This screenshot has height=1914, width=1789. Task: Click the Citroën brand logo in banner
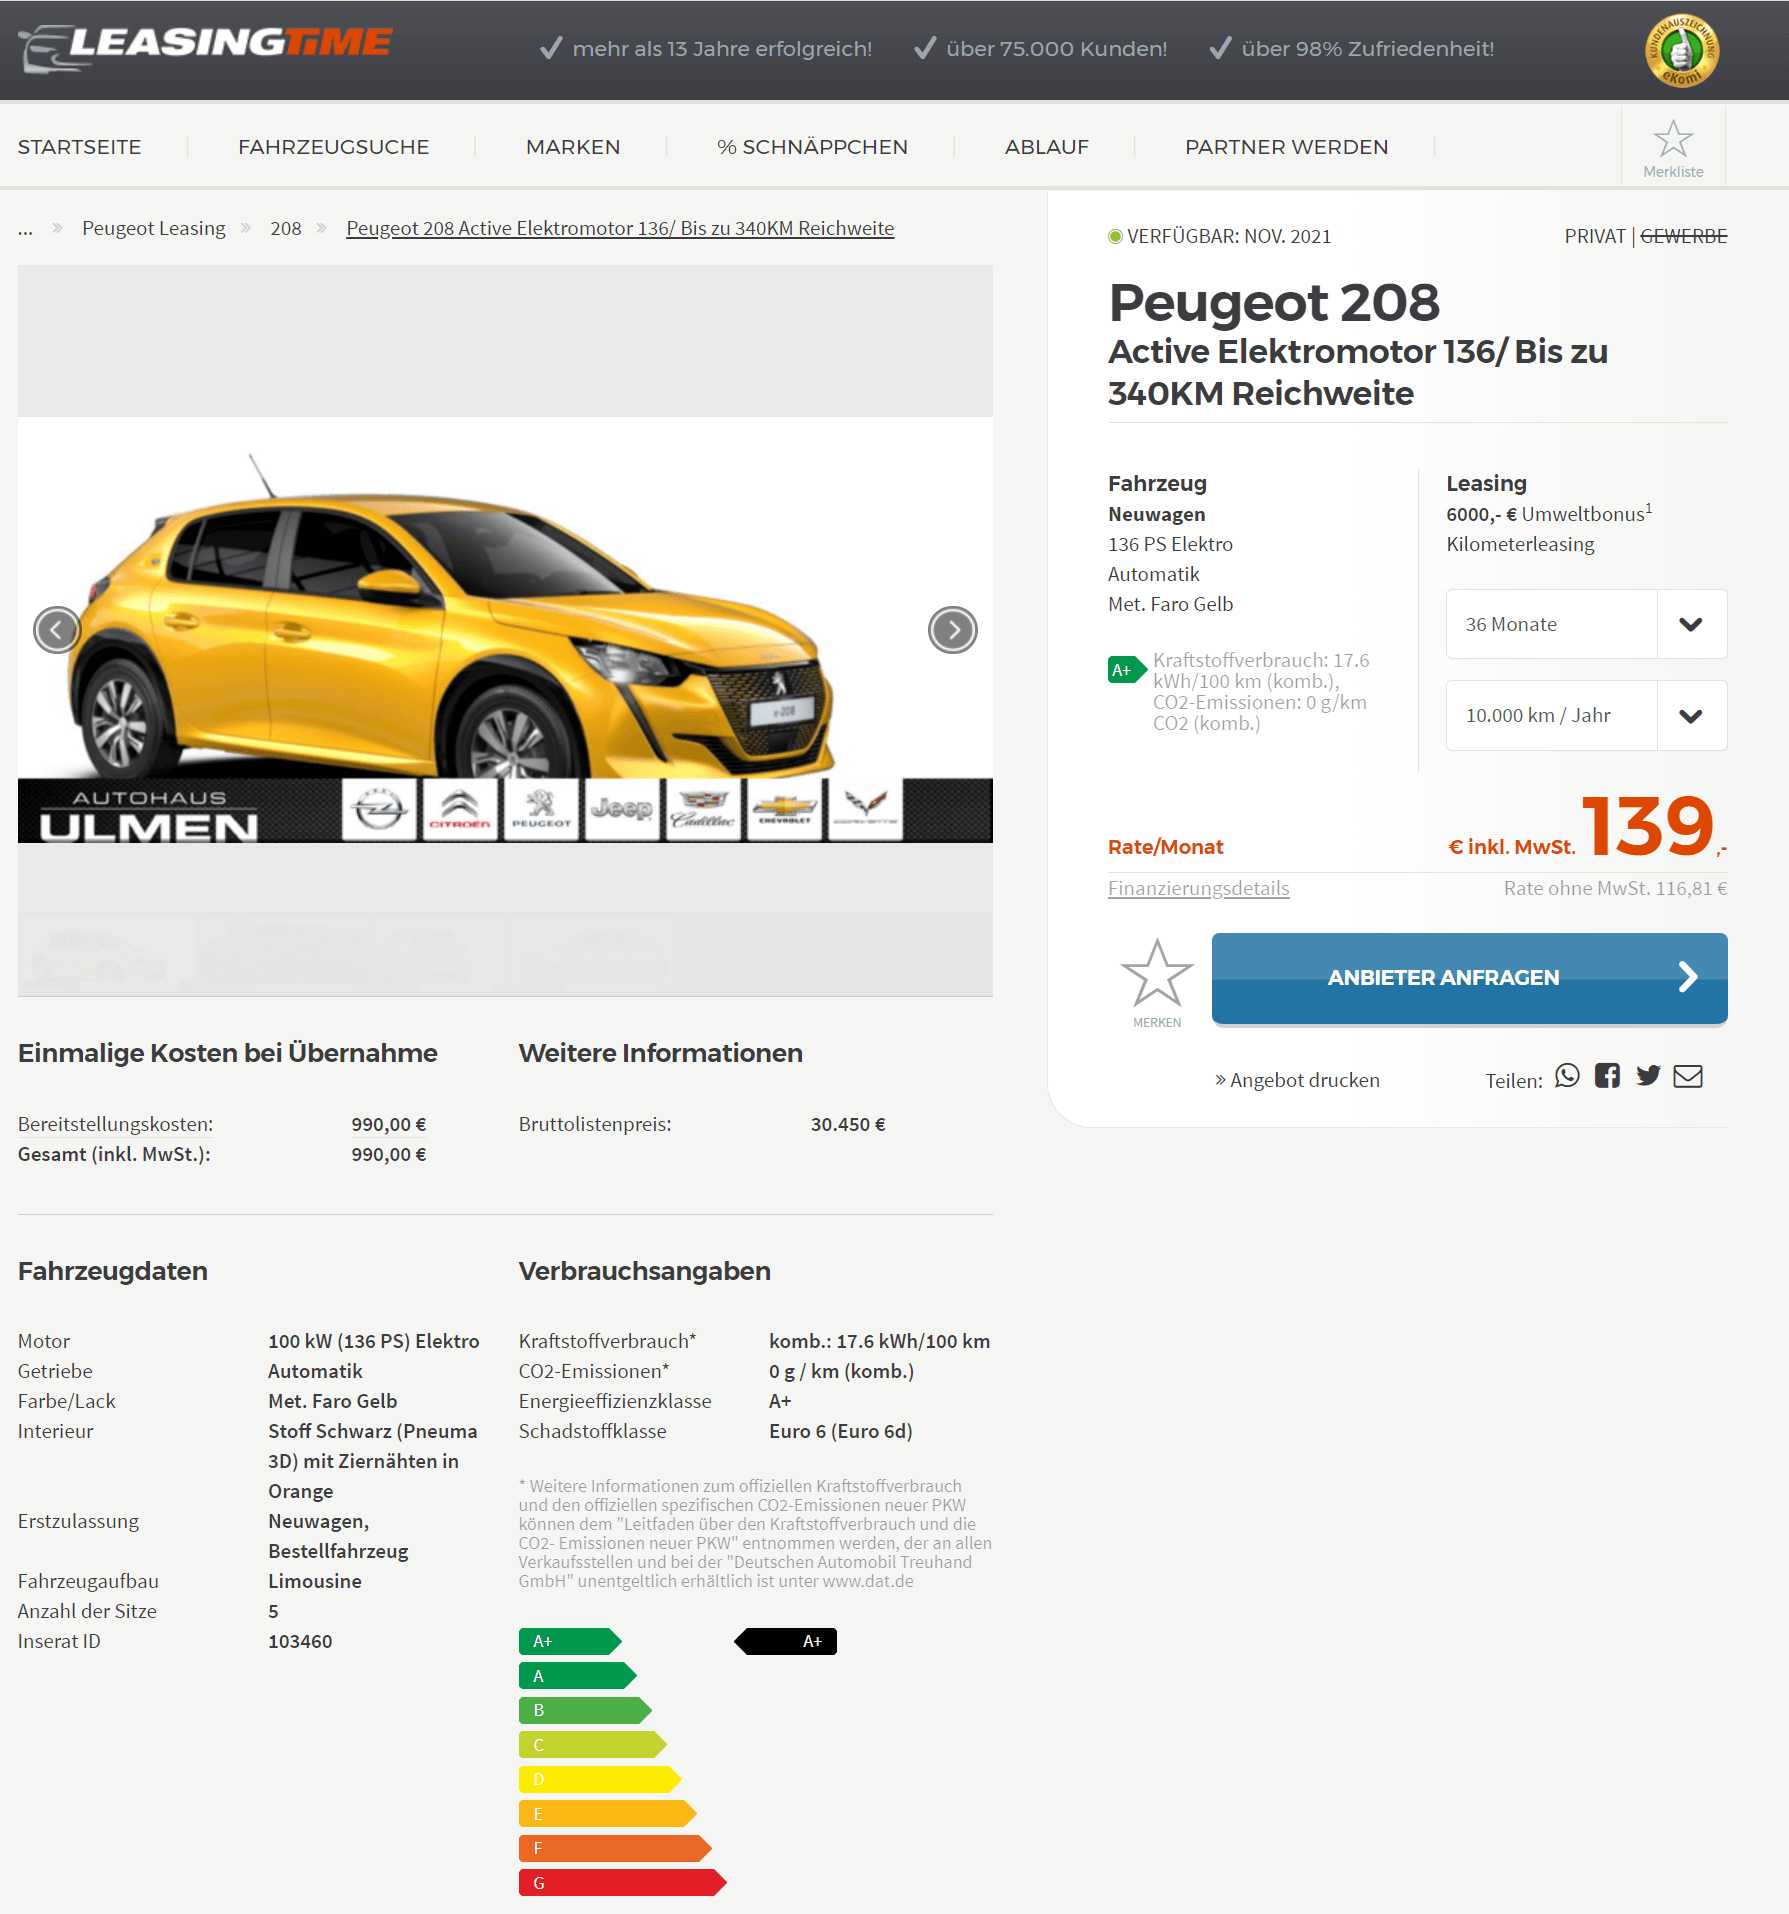[x=460, y=808]
